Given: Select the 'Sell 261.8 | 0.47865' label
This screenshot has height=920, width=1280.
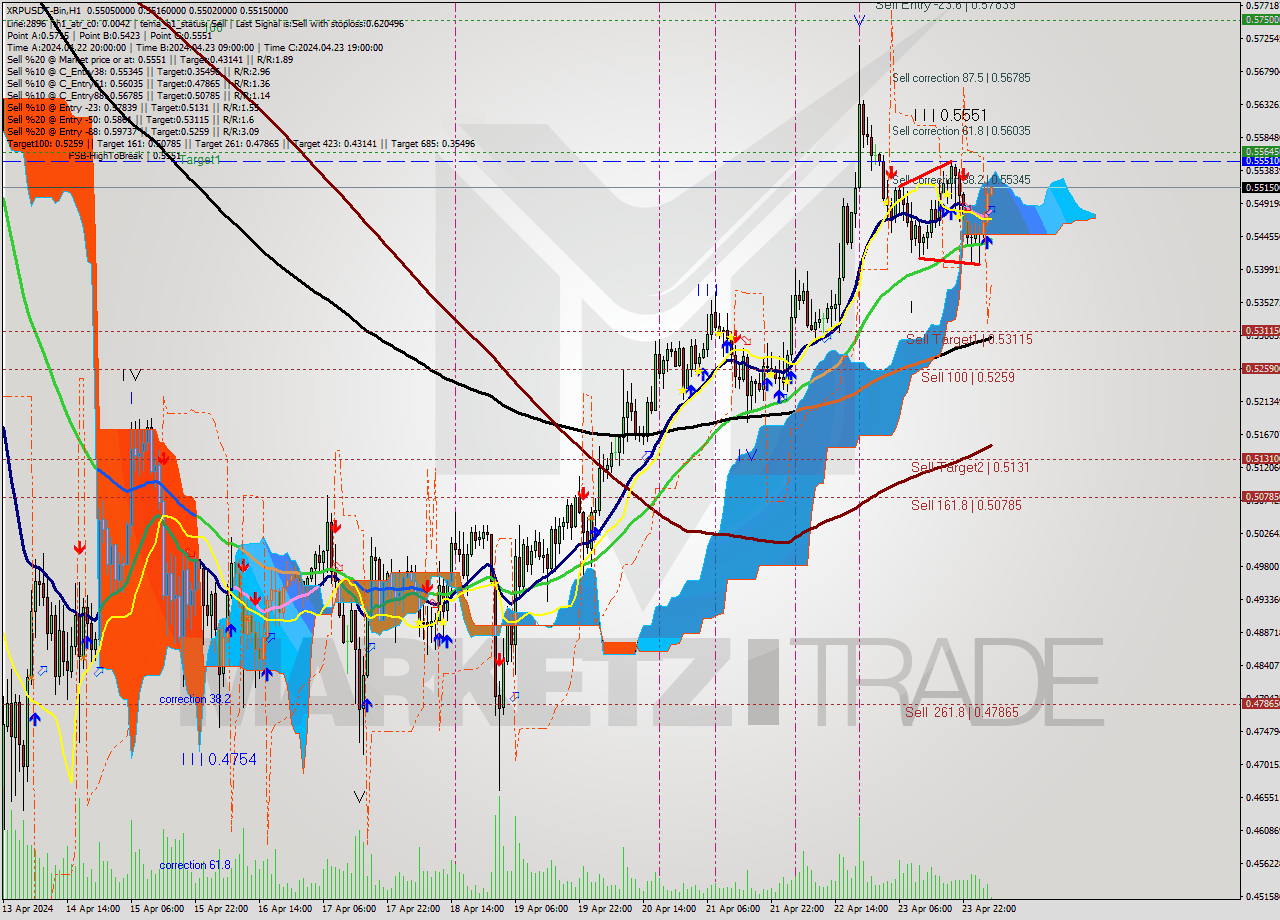Looking at the screenshot, I should (x=961, y=713).
